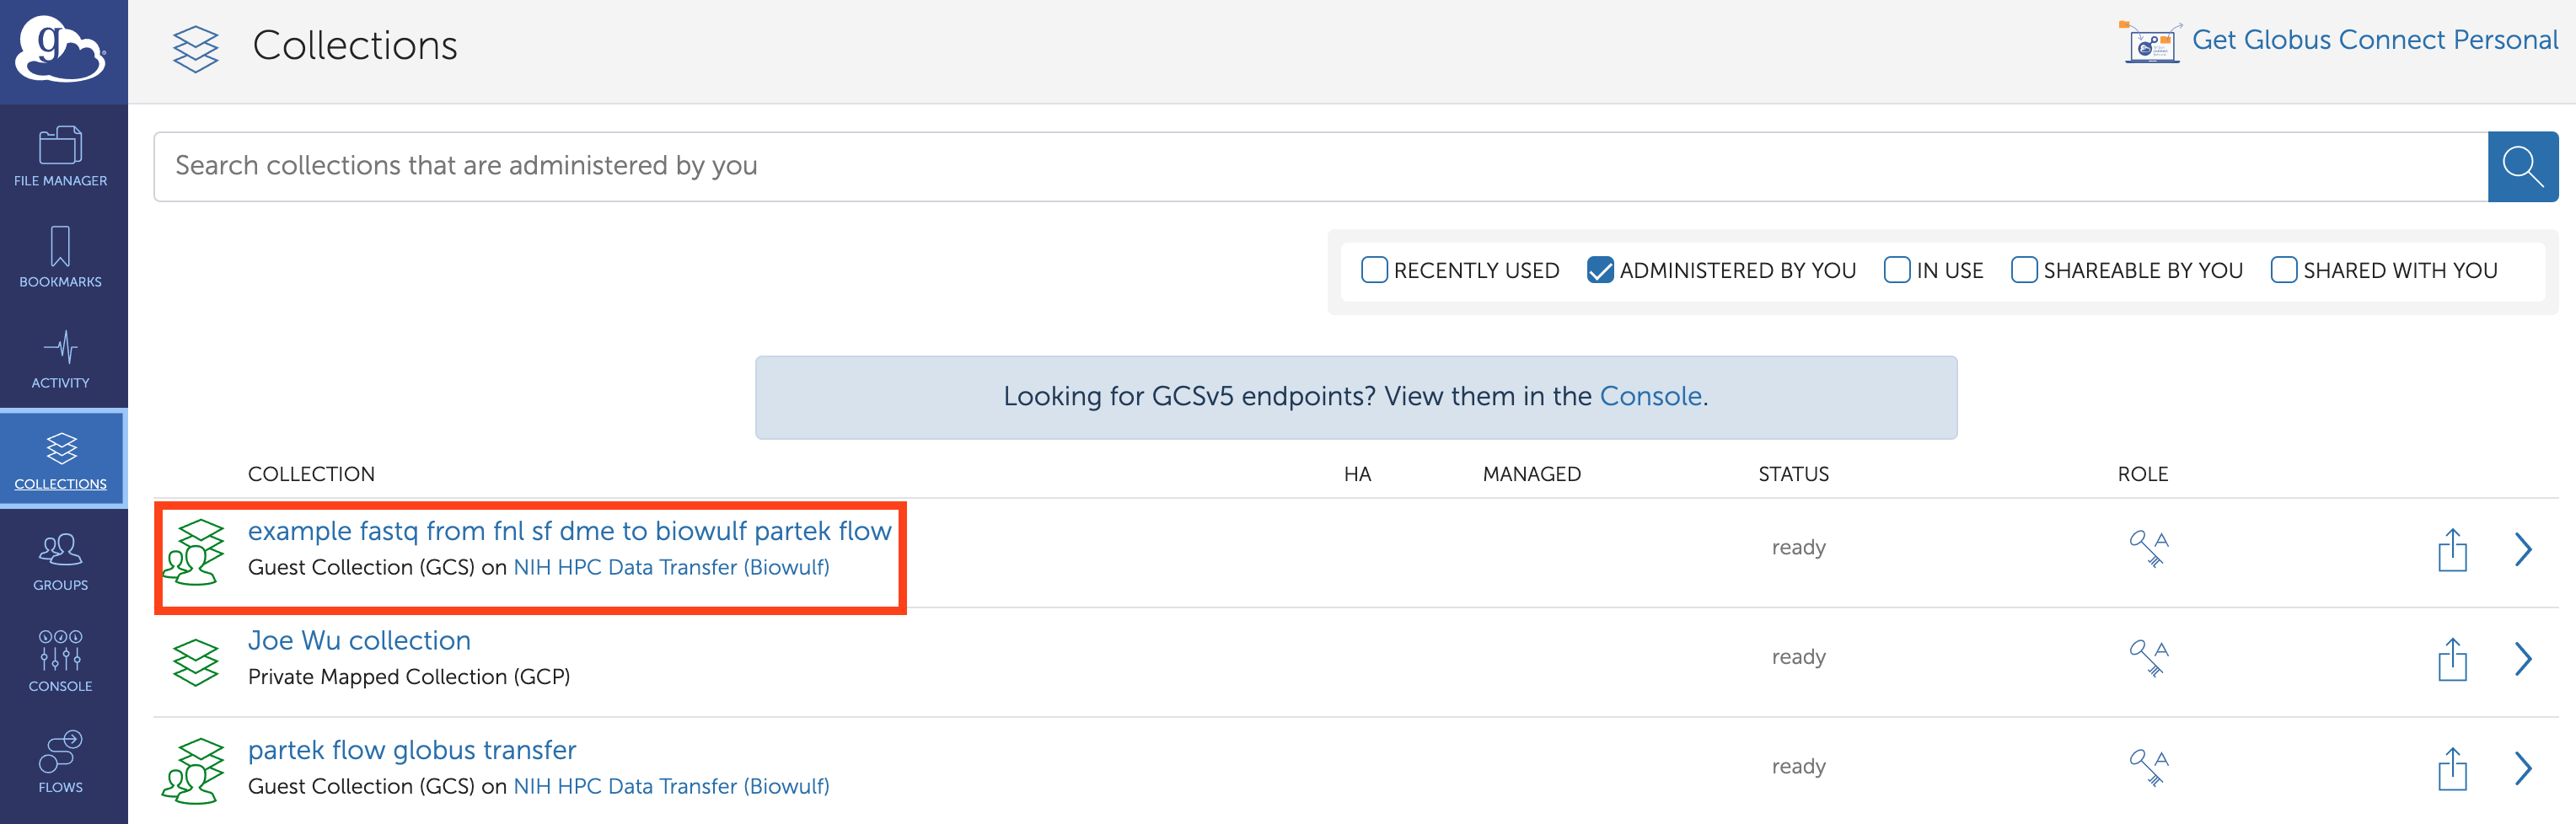The height and width of the screenshot is (824, 2576).
Task: Enable the Recently Used filter checkbox
Action: click(x=1374, y=270)
